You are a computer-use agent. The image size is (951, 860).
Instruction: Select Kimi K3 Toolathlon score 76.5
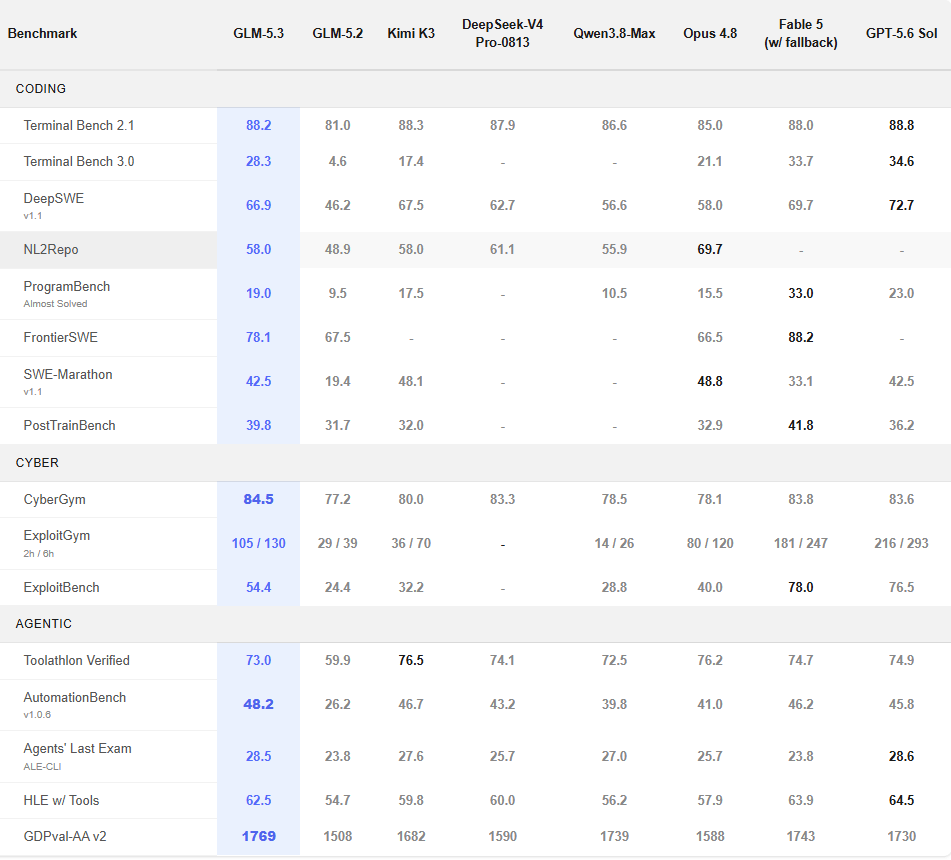tap(411, 660)
